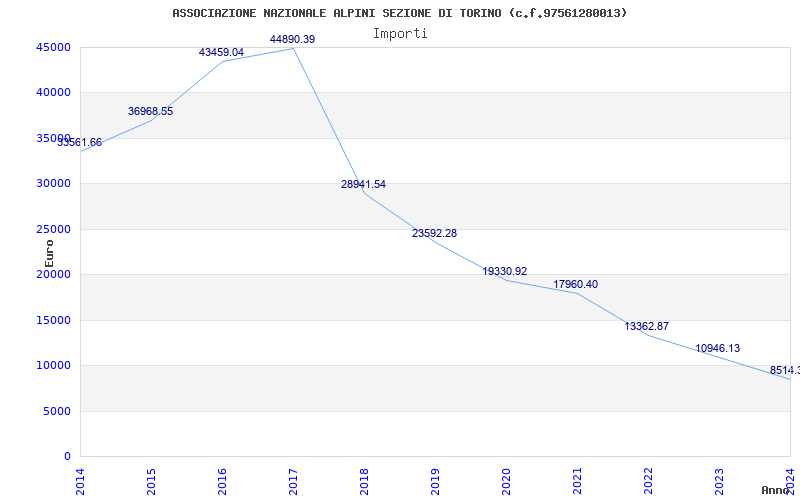
Task: Click y-axis tick label 35000
Action: coord(53,138)
